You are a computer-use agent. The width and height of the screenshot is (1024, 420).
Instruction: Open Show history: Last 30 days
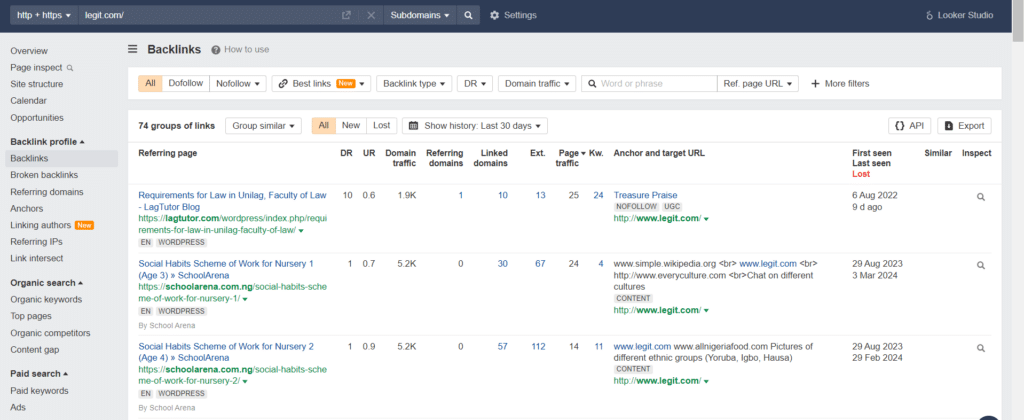pyautogui.click(x=475, y=126)
